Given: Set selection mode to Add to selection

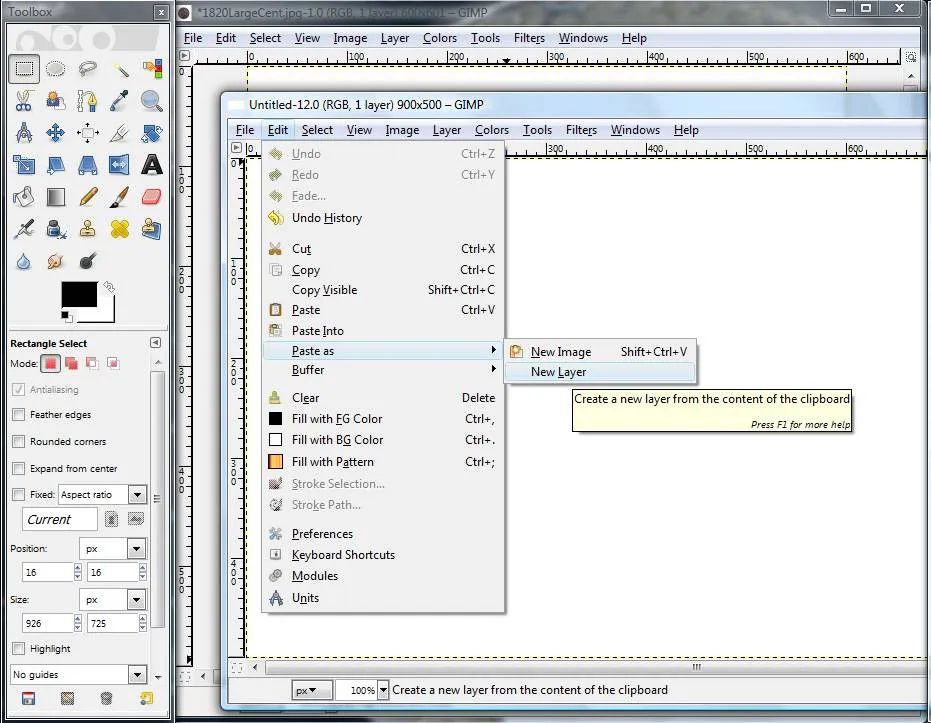Looking at the screenshot, I should pos(71,363).
